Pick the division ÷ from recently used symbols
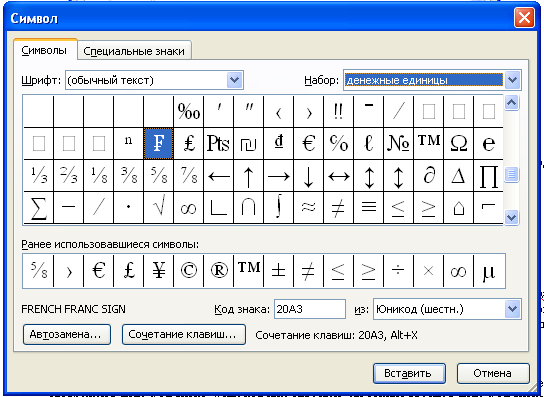This screenshot has height=397, width=544. (398, 271)
